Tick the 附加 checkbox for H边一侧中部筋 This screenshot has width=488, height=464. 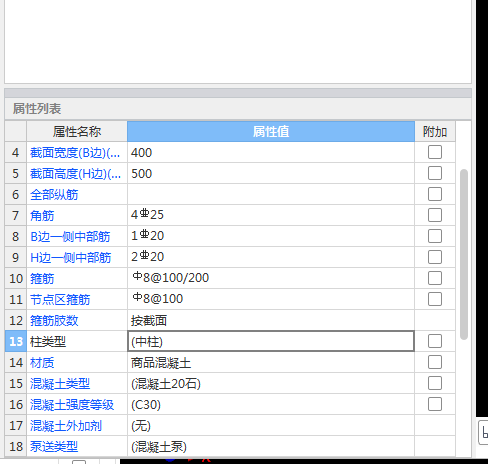[435, 257]
